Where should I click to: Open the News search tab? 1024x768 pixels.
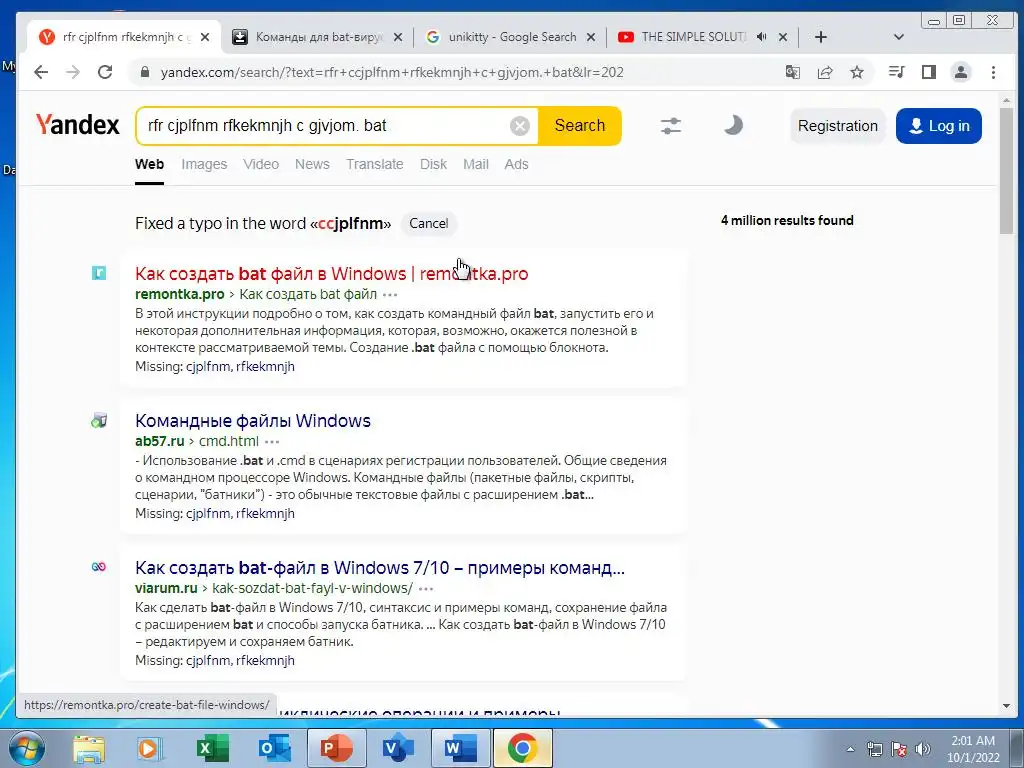coord(312,165)
